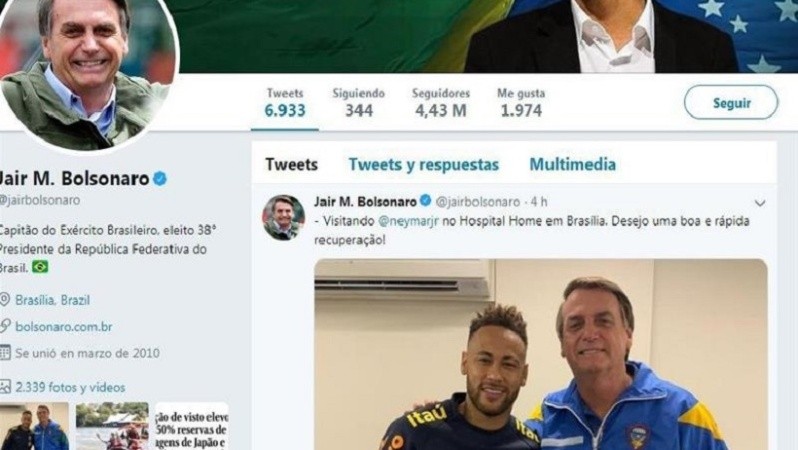The width and height of the screenshot is (798, 450).
Task: Open the boat photo thumbnail in media
Action: click(112, 426)
